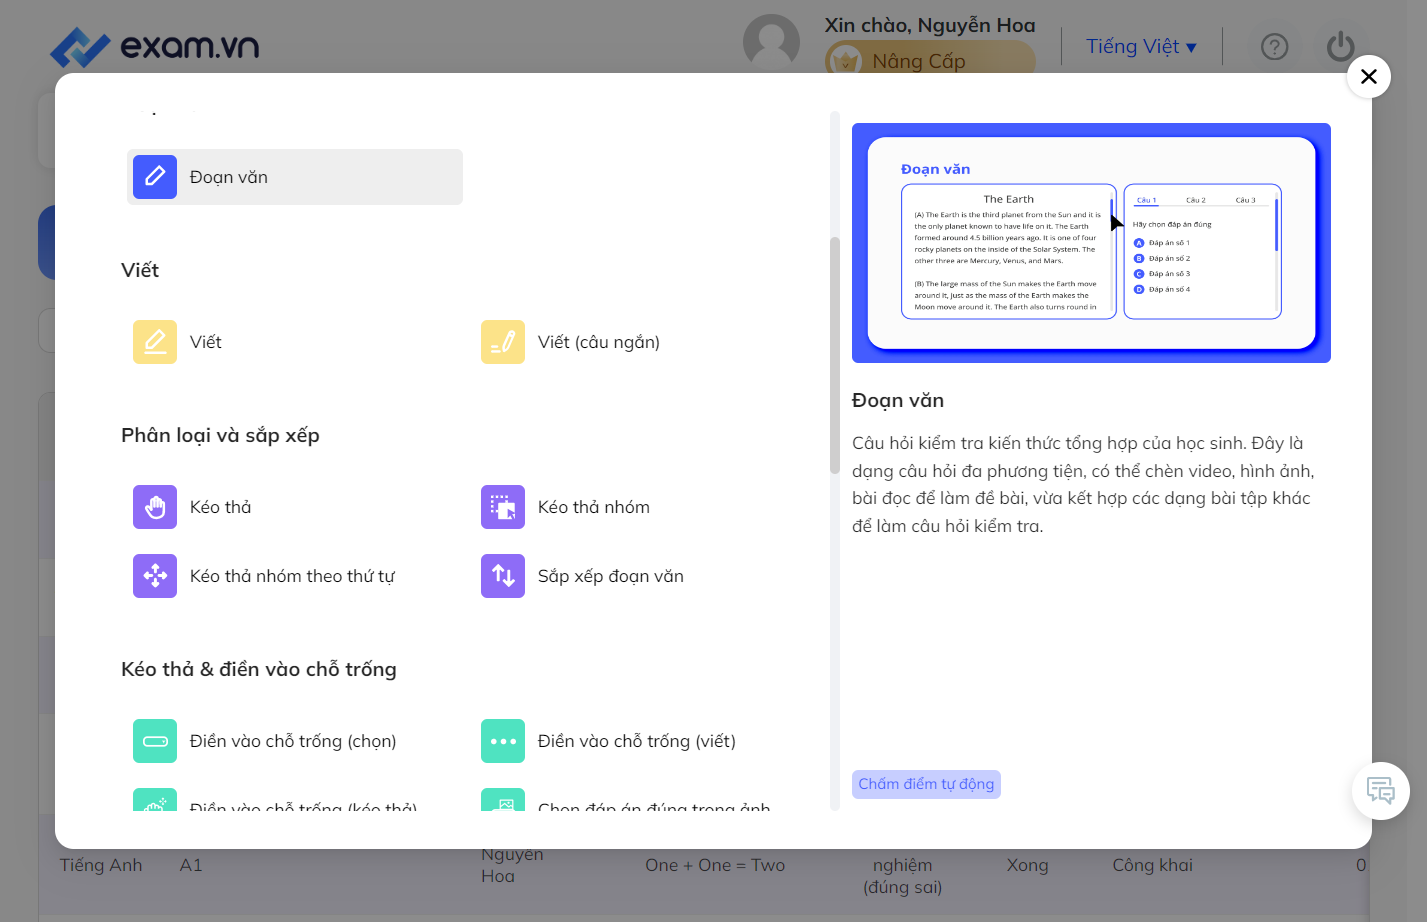Choose the Kéo thả nhóm icon
The image size is (1427, 922).
pos(503,507)
